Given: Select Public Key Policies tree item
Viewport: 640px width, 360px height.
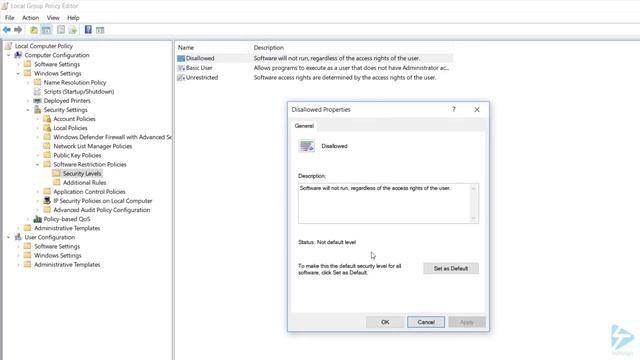Looking at the screenshot, I should 77,156.
